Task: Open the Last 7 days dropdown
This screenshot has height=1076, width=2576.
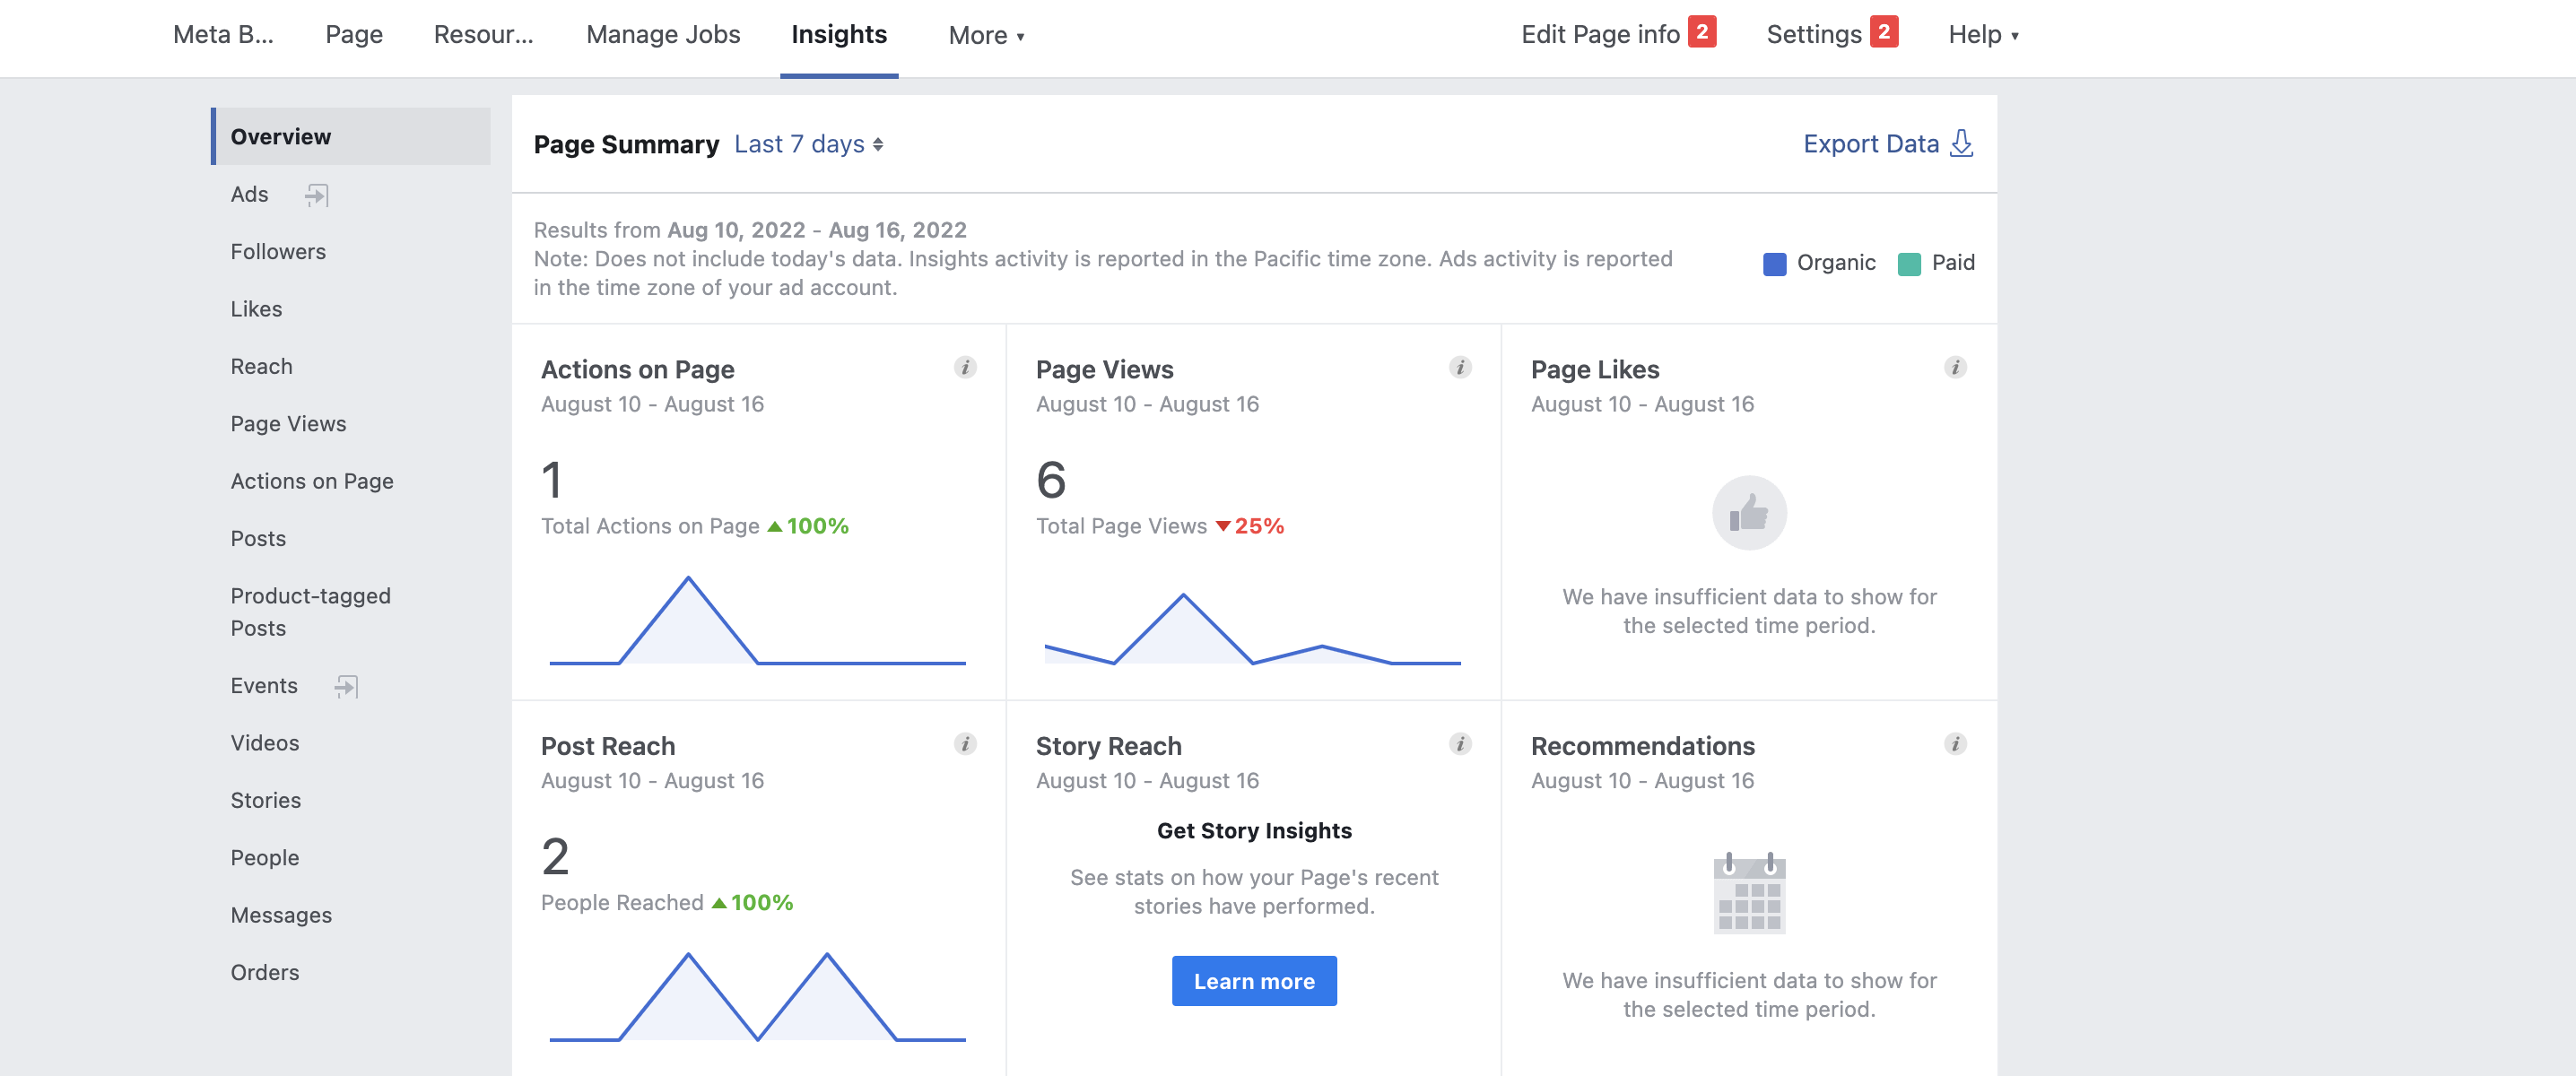Action: 808,144
